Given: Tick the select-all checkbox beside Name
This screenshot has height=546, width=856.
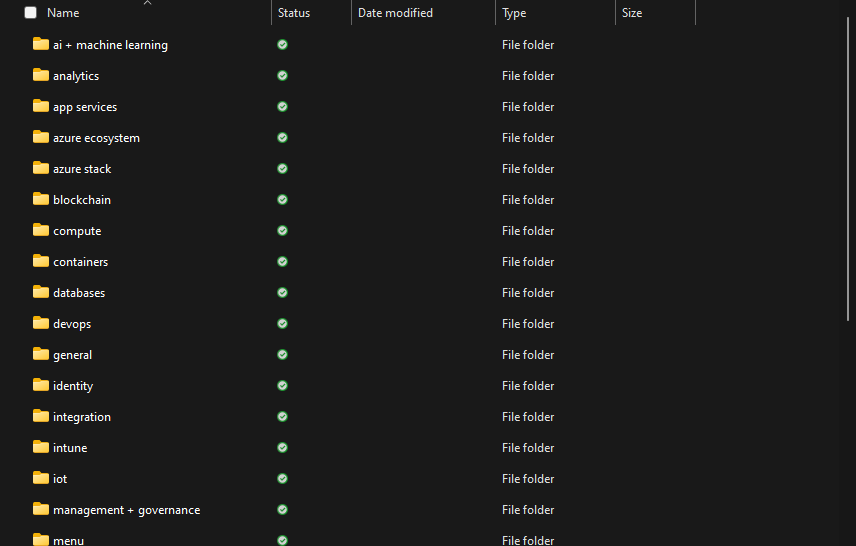Looking at the screenshot, I should (31, 13).
